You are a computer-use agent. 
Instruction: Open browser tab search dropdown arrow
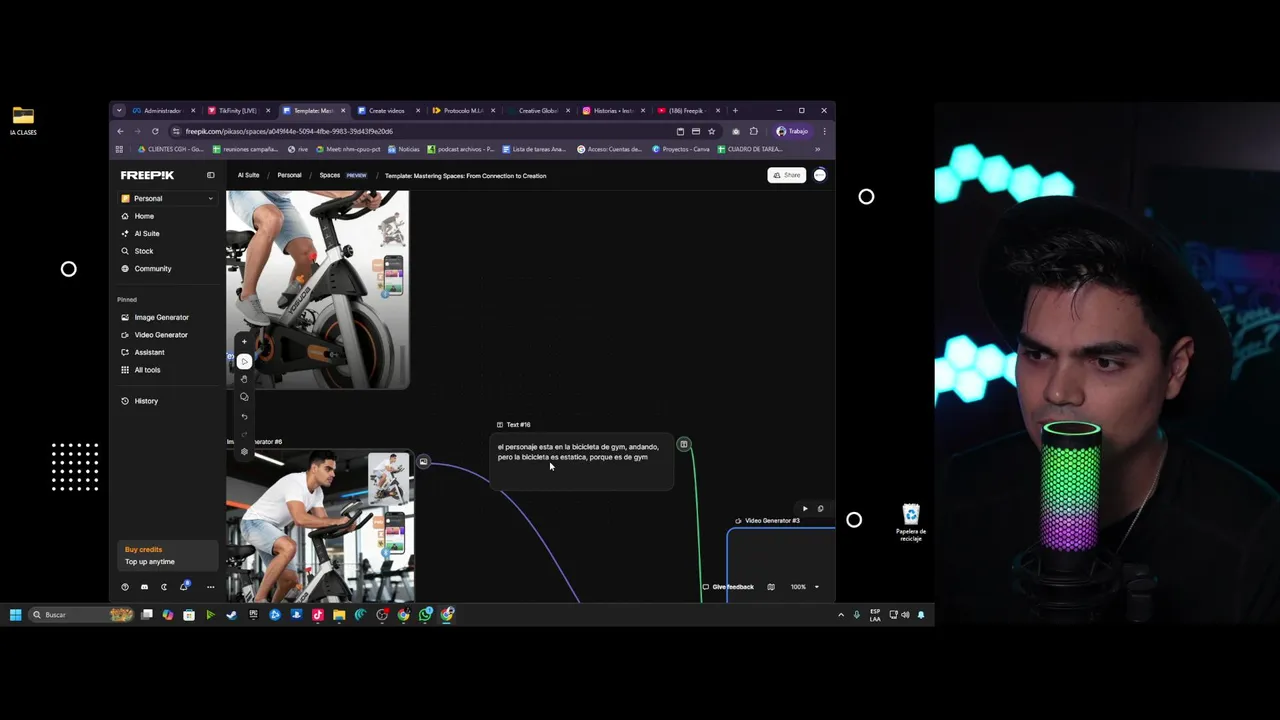tap(119, 111)
